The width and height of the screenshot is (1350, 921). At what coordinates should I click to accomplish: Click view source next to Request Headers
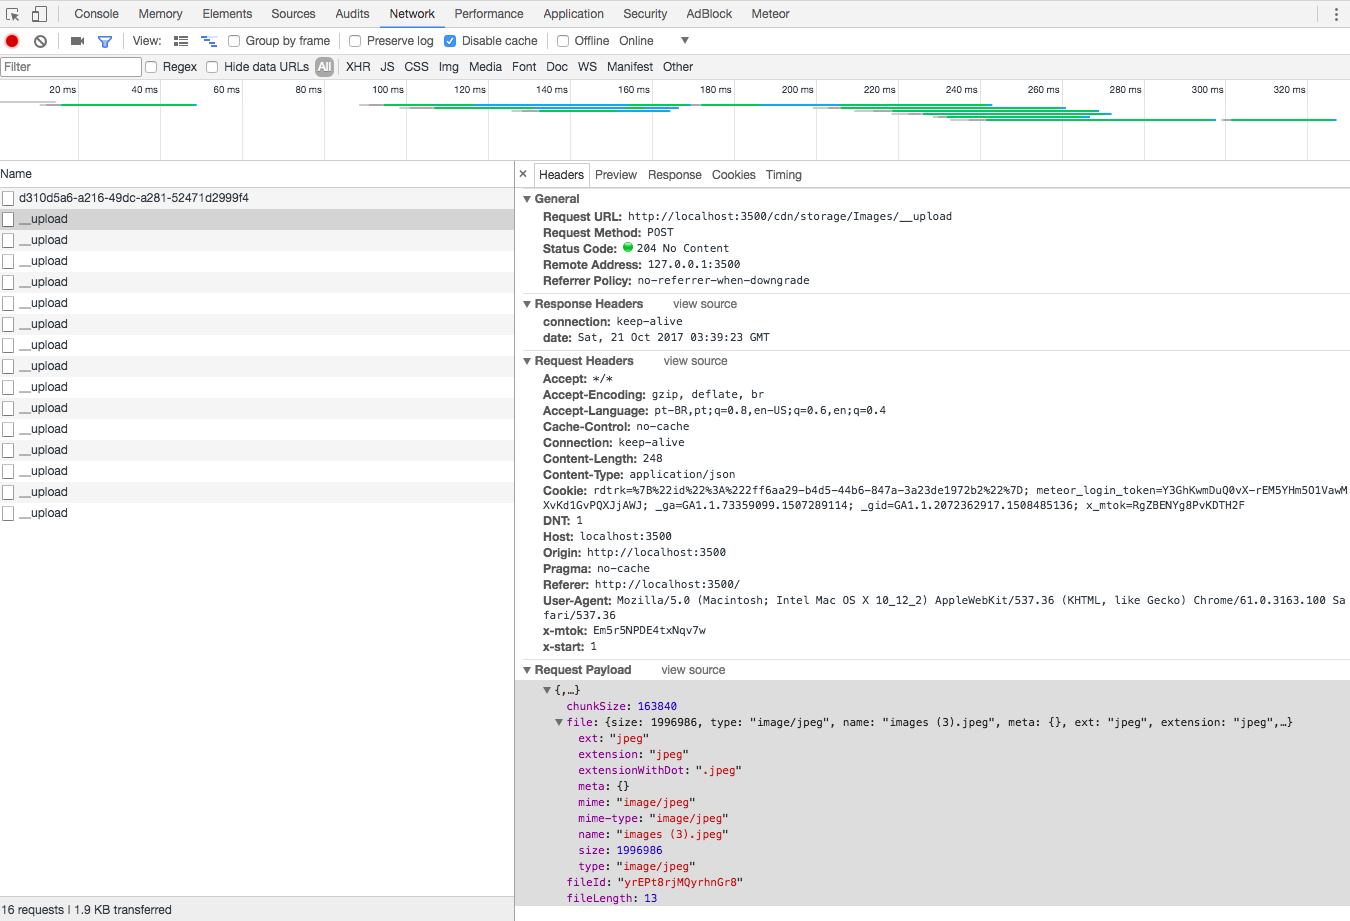tap(695, 360)
